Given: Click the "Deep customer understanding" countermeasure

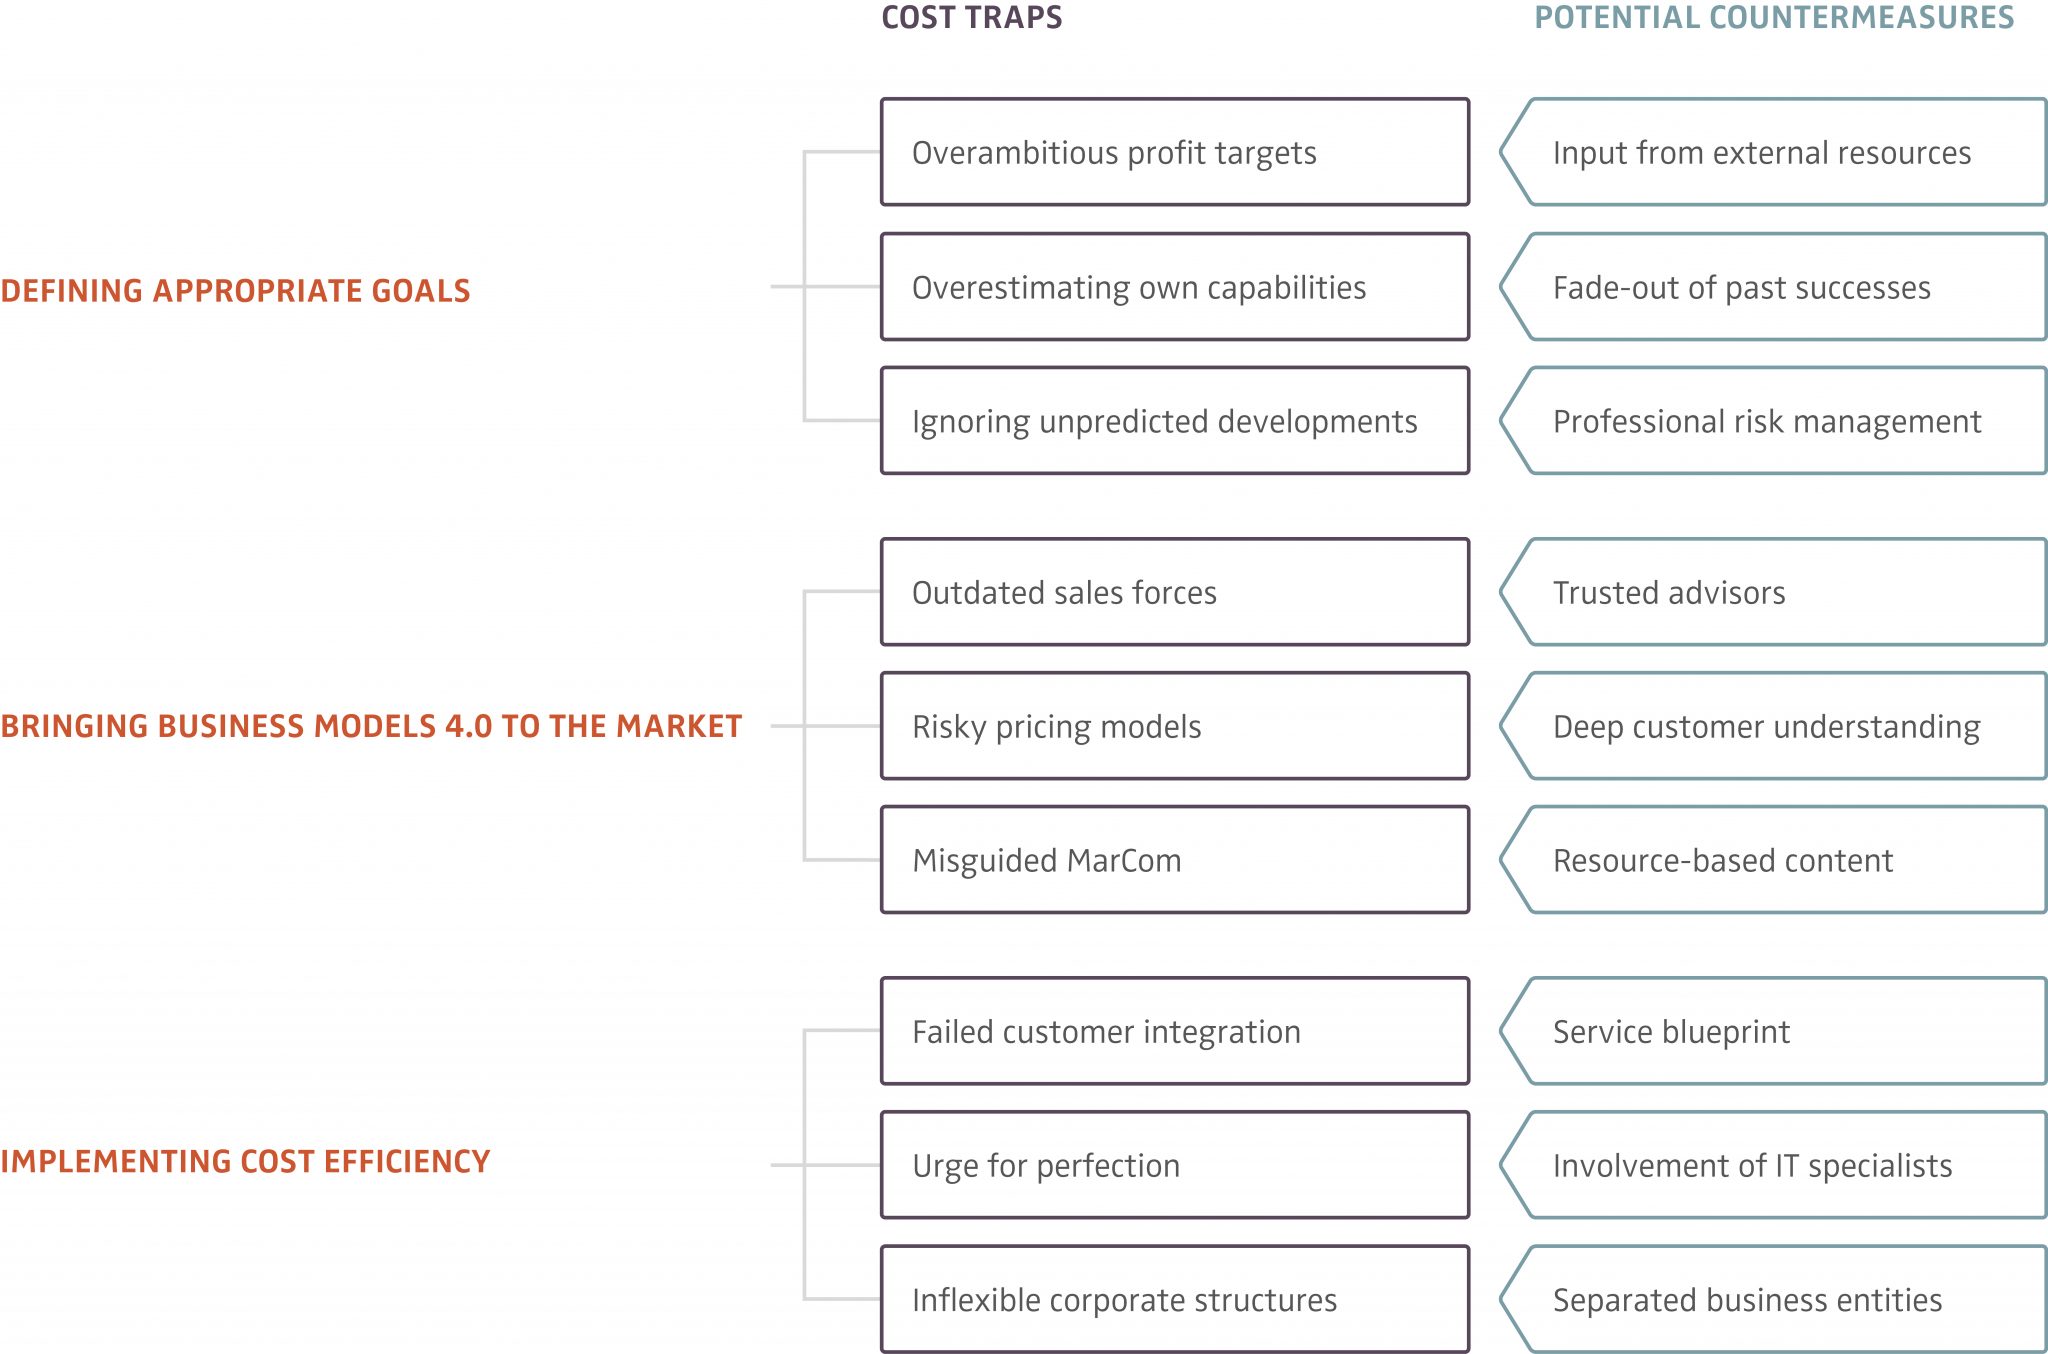Looking at the screenshot, I should [1774, 726].
